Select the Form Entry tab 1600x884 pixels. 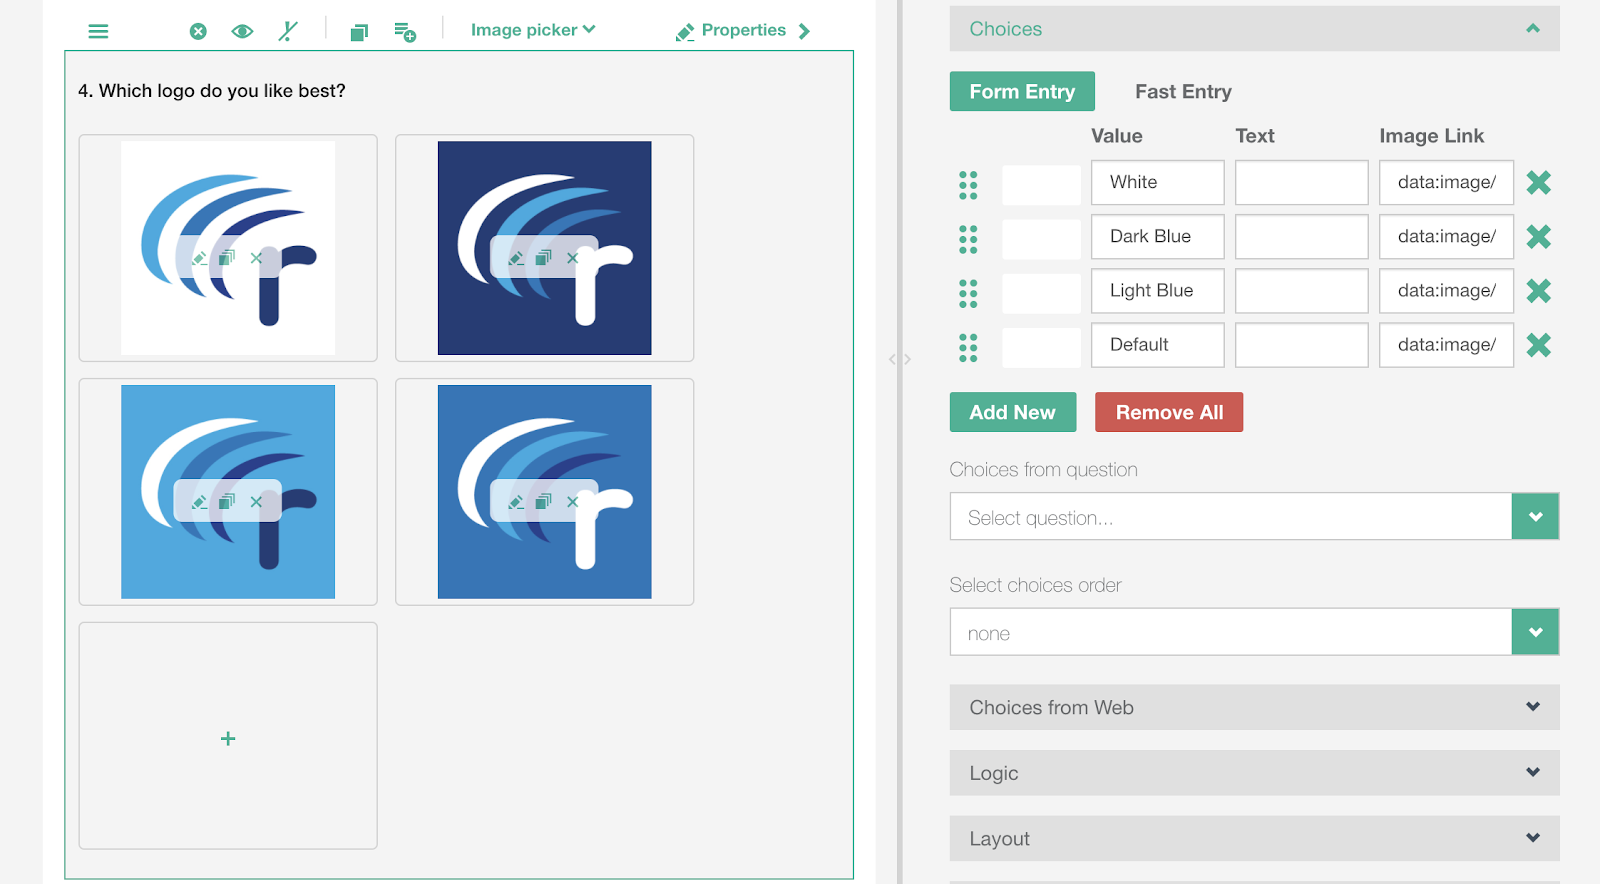1021,92
